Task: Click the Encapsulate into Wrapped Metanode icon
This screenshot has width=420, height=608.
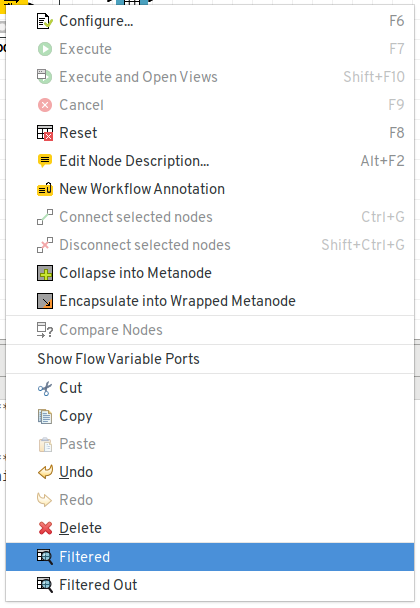Action: pos(45,301)
